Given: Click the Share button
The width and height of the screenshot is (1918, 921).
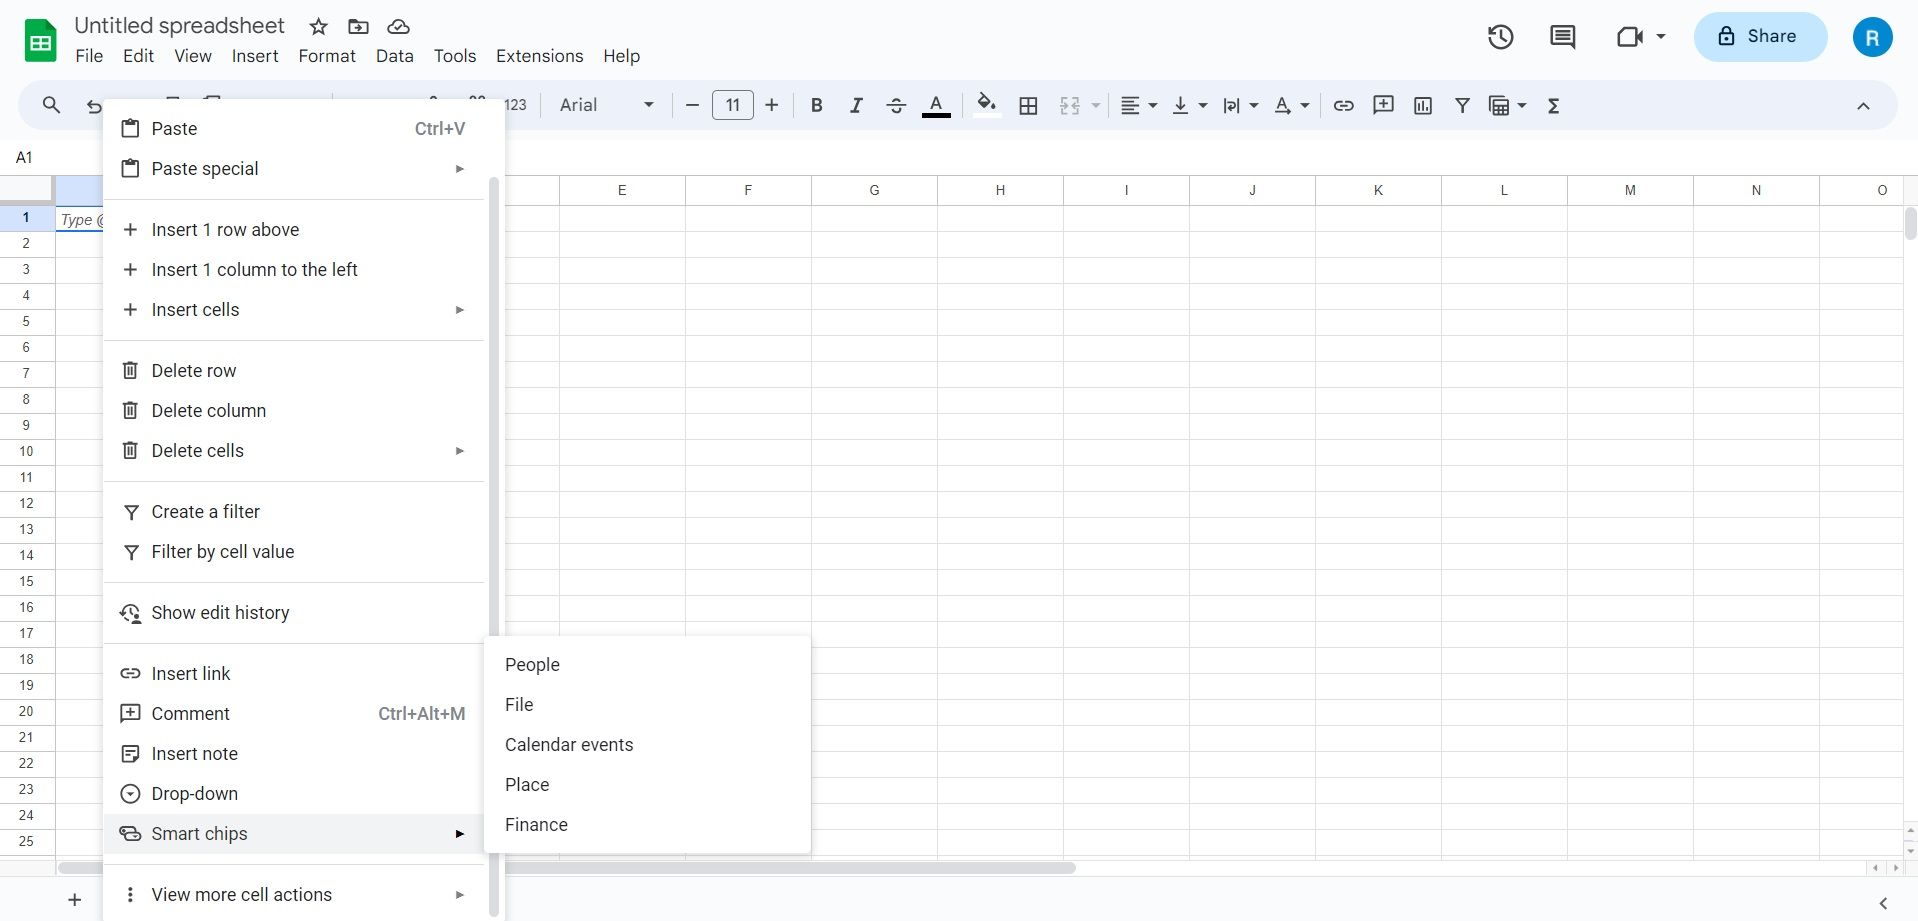Looking at the screenshot, I should click(x=1759, y=36).
